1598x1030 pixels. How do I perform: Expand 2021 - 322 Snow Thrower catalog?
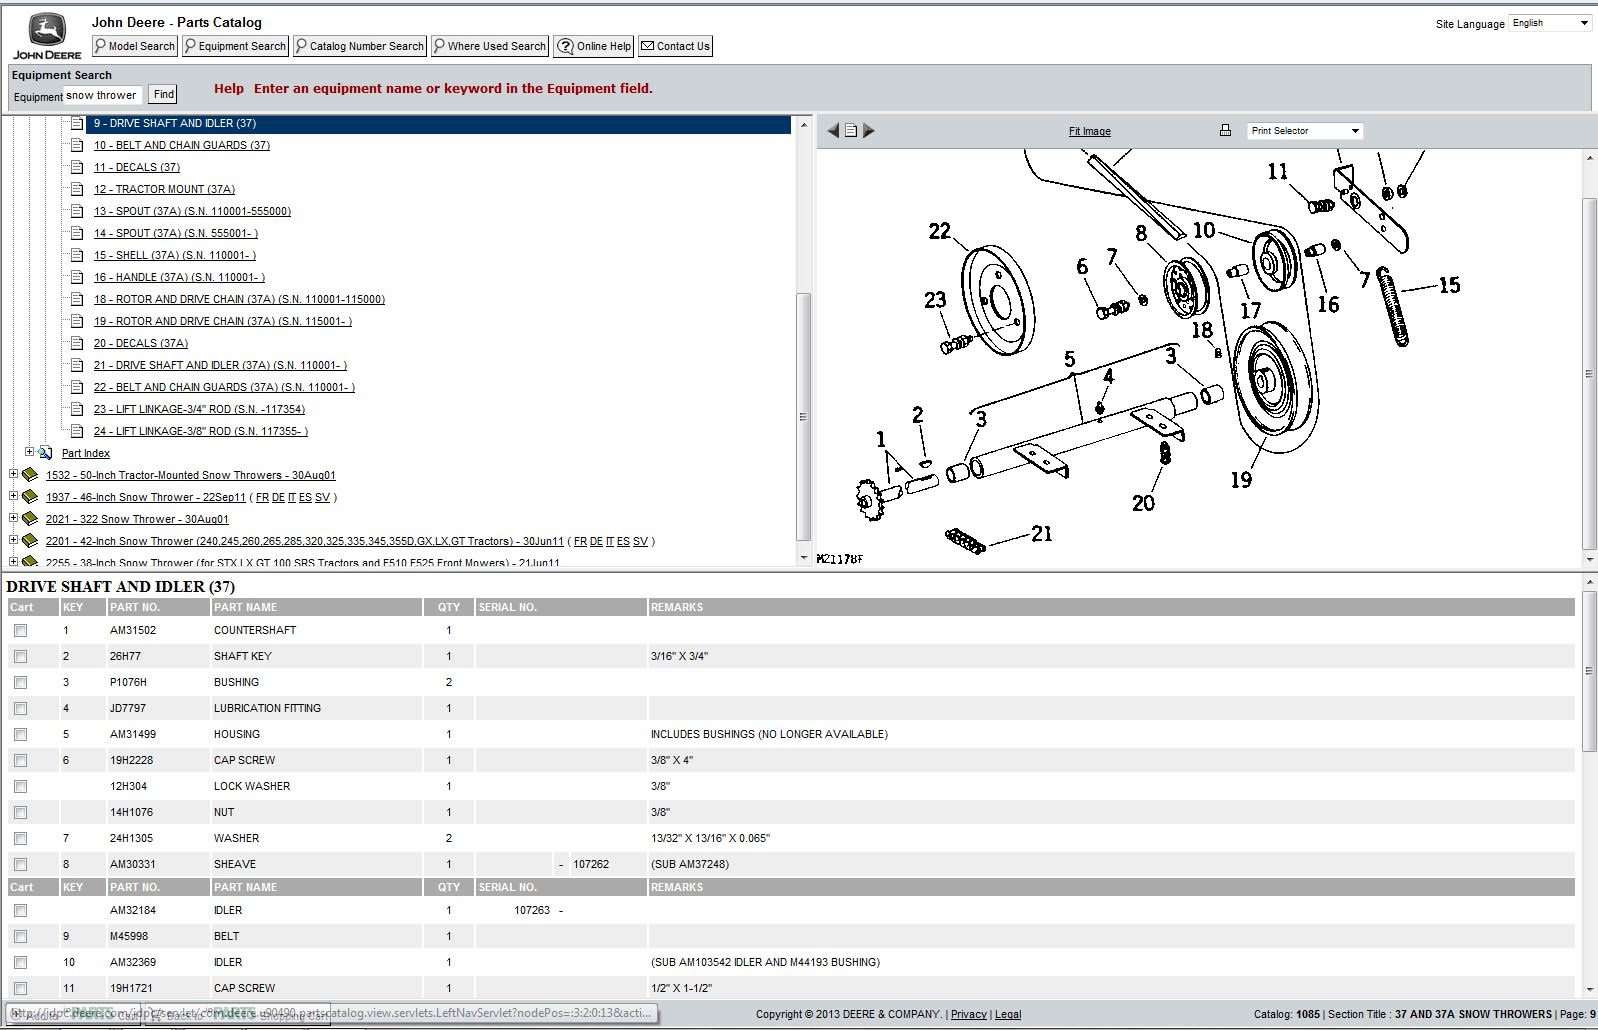[13, 518]
